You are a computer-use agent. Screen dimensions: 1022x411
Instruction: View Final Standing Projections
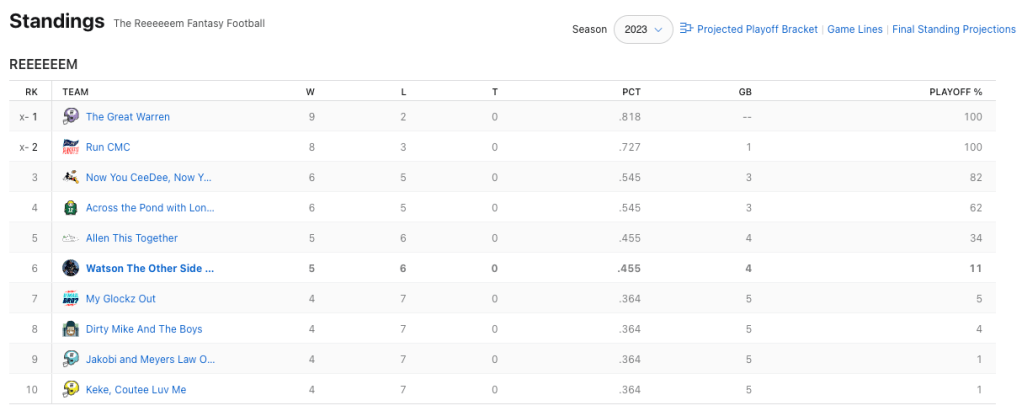[x=953, y=30]
